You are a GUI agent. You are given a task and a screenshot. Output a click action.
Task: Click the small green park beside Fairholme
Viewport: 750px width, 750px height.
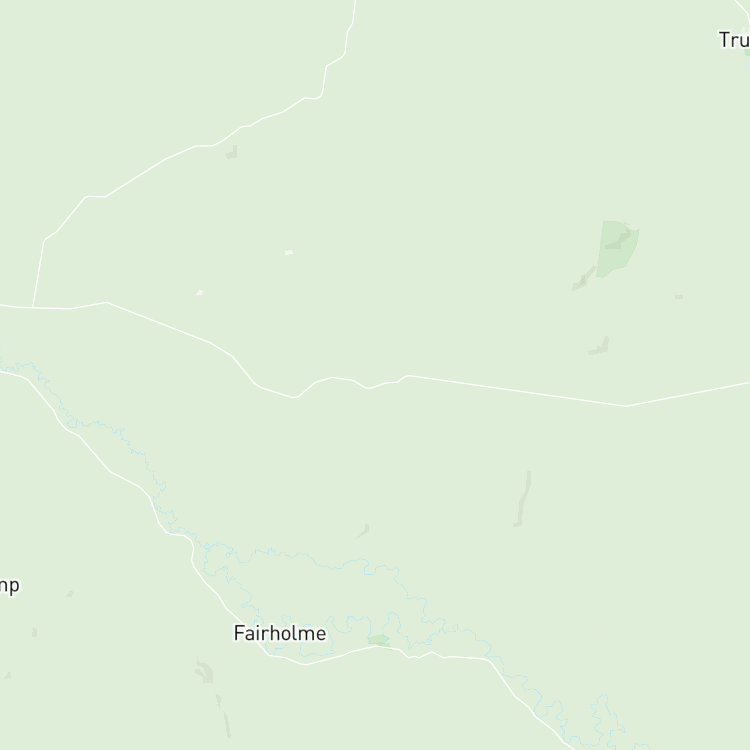(379, 640)
